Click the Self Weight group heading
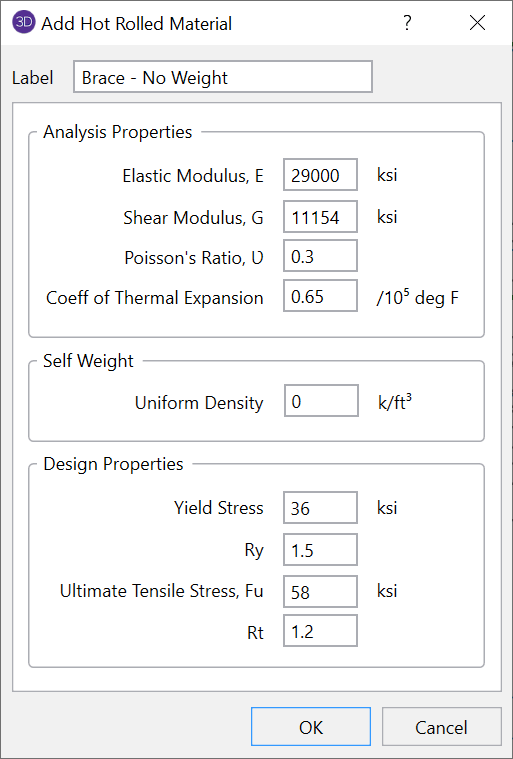This screenshot has height=759, width=513. click(88, 361)
